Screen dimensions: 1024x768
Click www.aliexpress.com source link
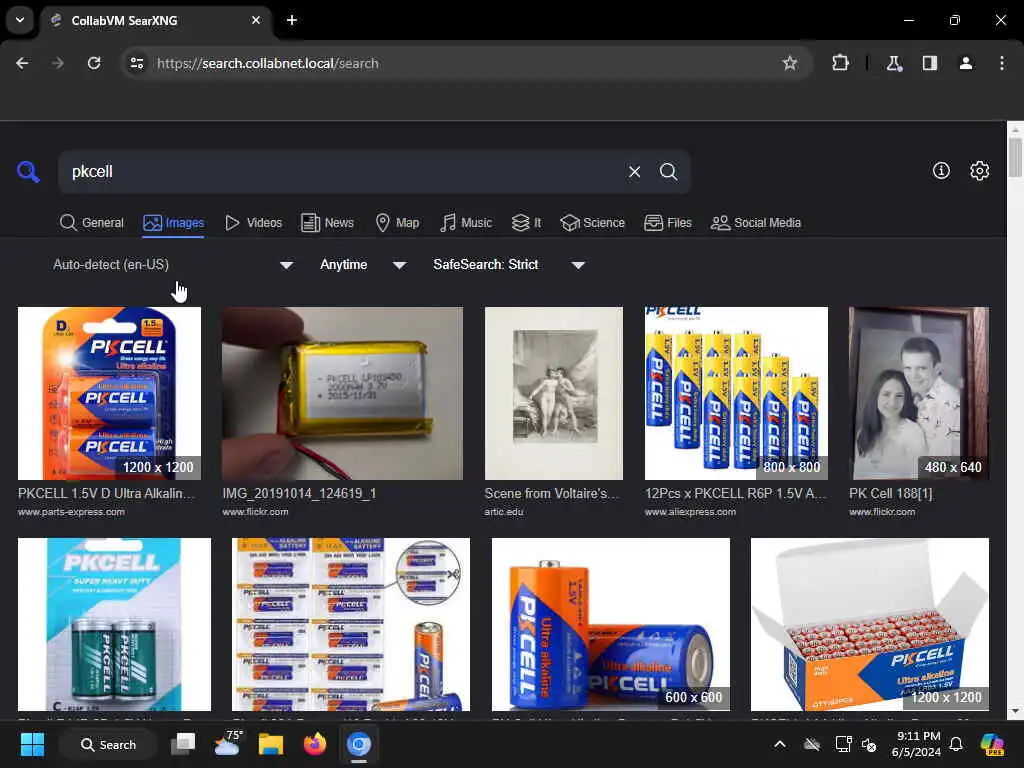click(690, 512)
